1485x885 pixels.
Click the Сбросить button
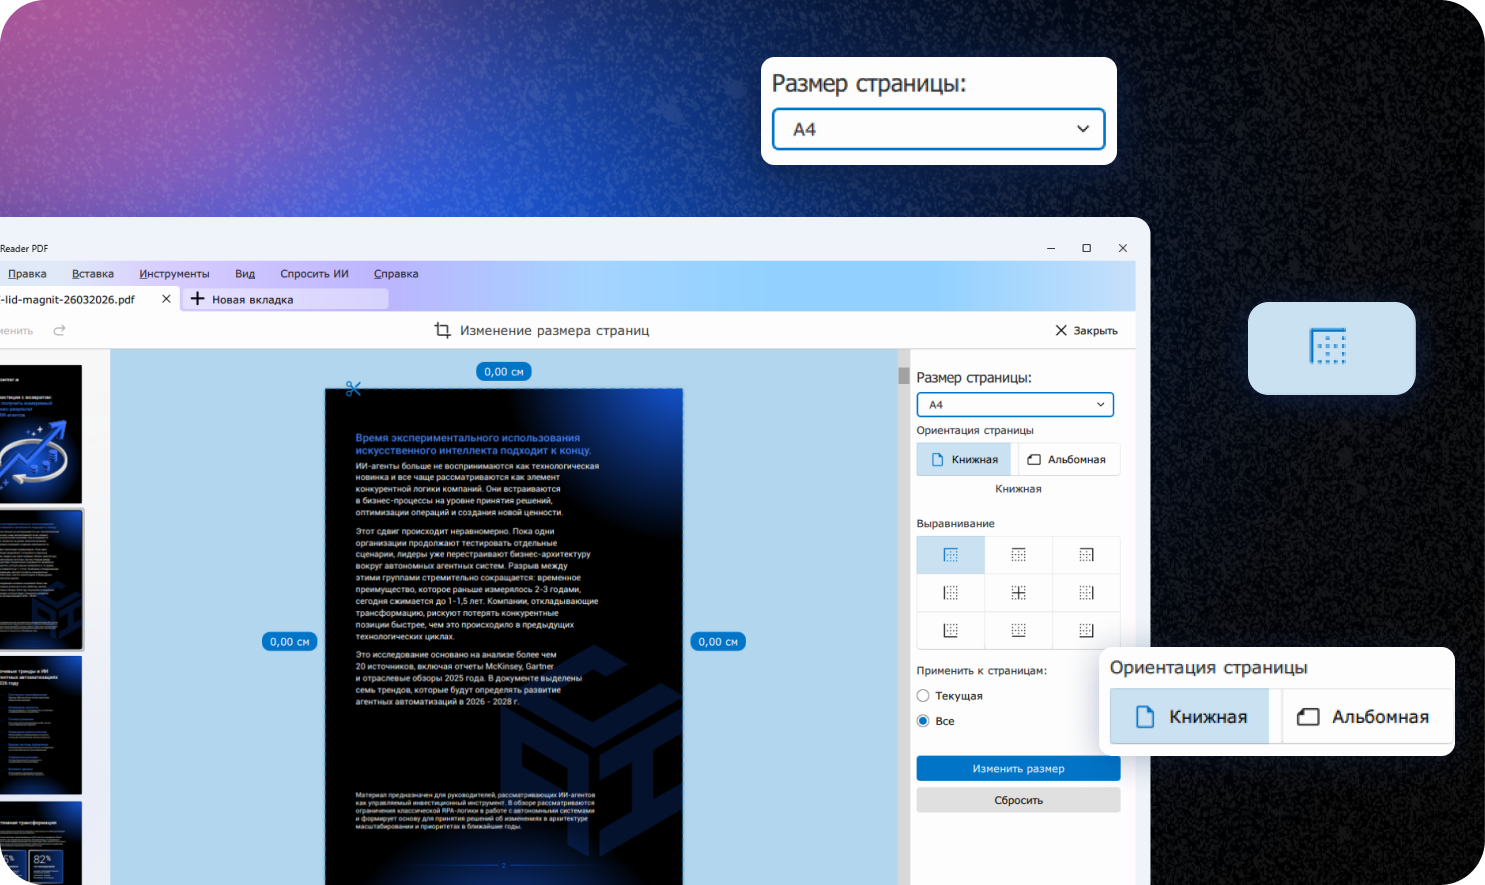[1018, 800]
